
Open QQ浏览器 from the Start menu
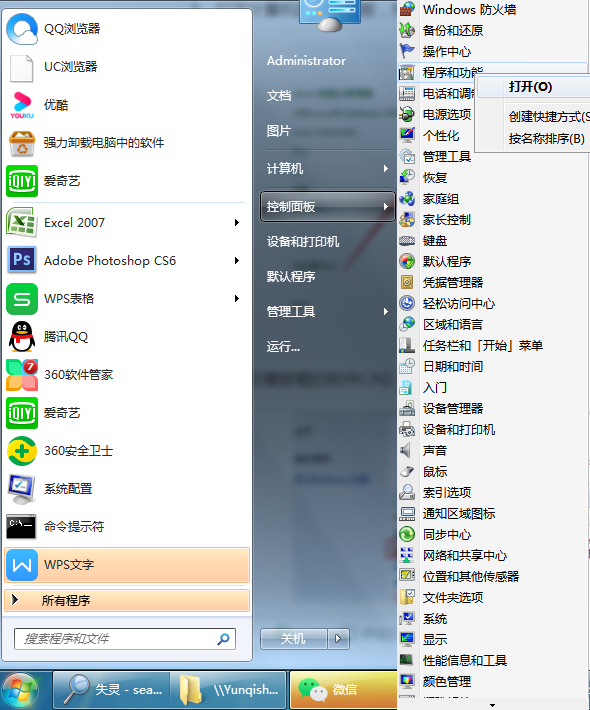click(x=22, y=29)
